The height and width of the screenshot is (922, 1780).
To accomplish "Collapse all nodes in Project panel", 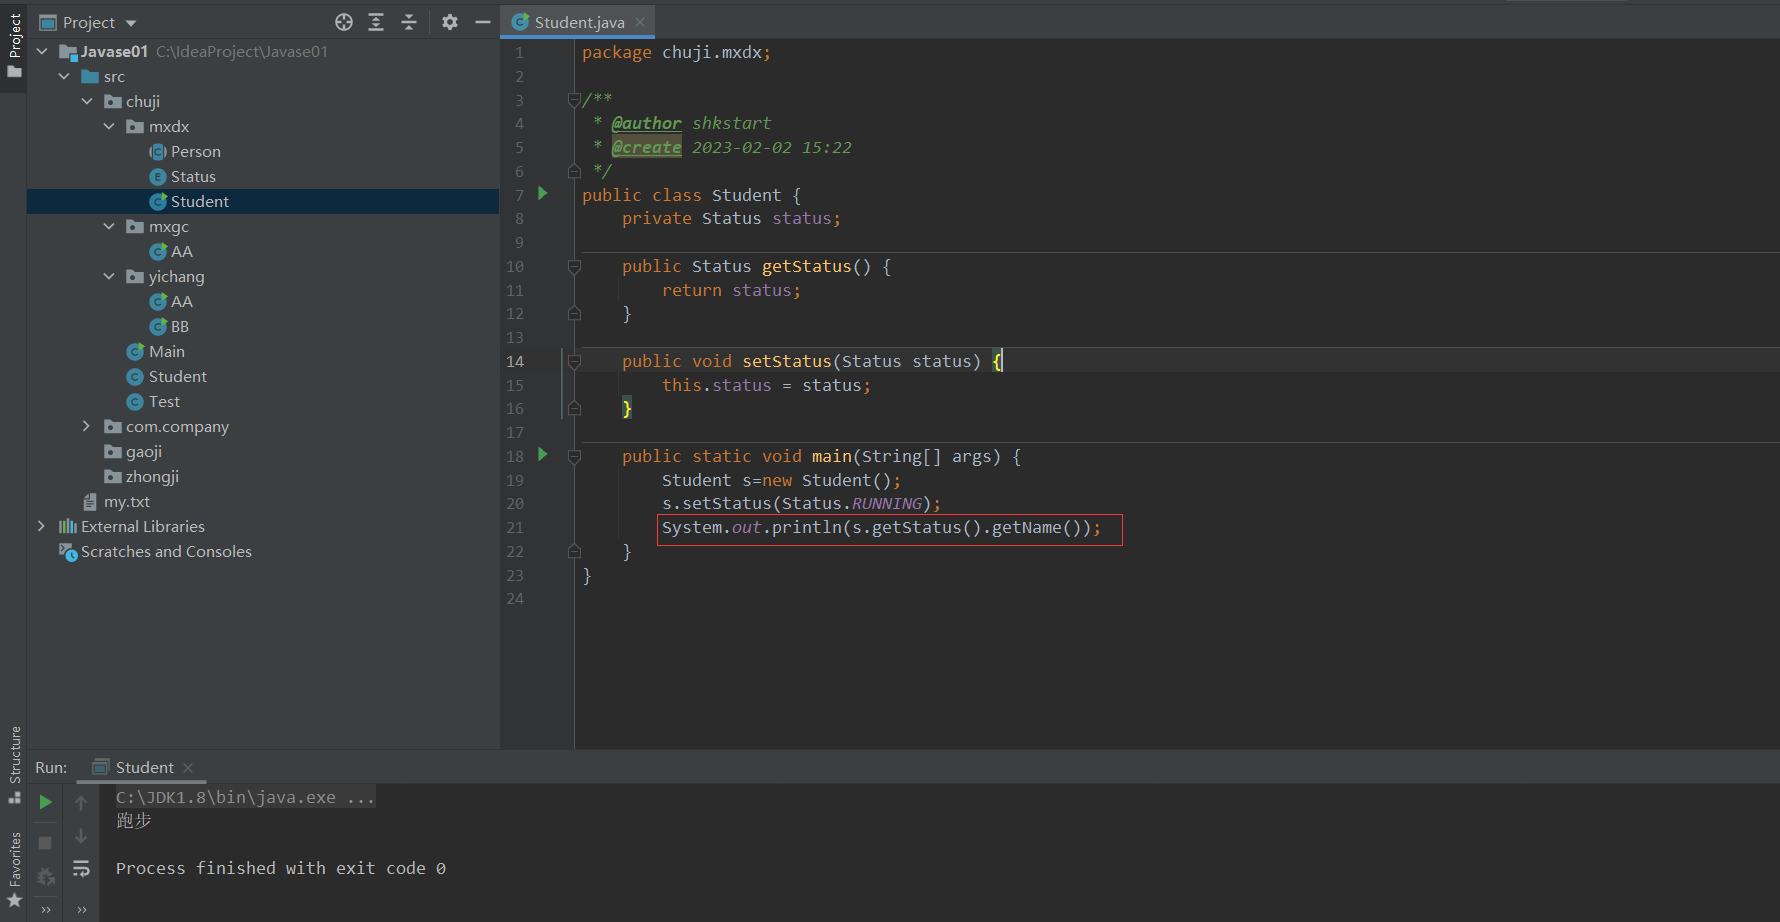I will 409,22.
